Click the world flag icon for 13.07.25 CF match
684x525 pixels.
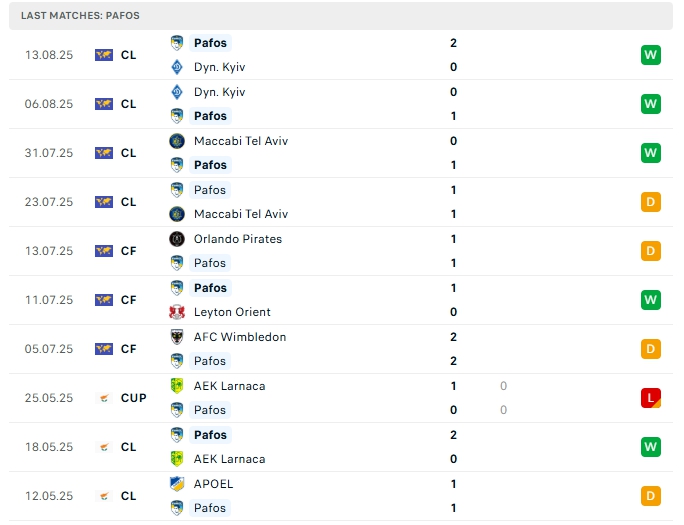[x=104, y=251]
